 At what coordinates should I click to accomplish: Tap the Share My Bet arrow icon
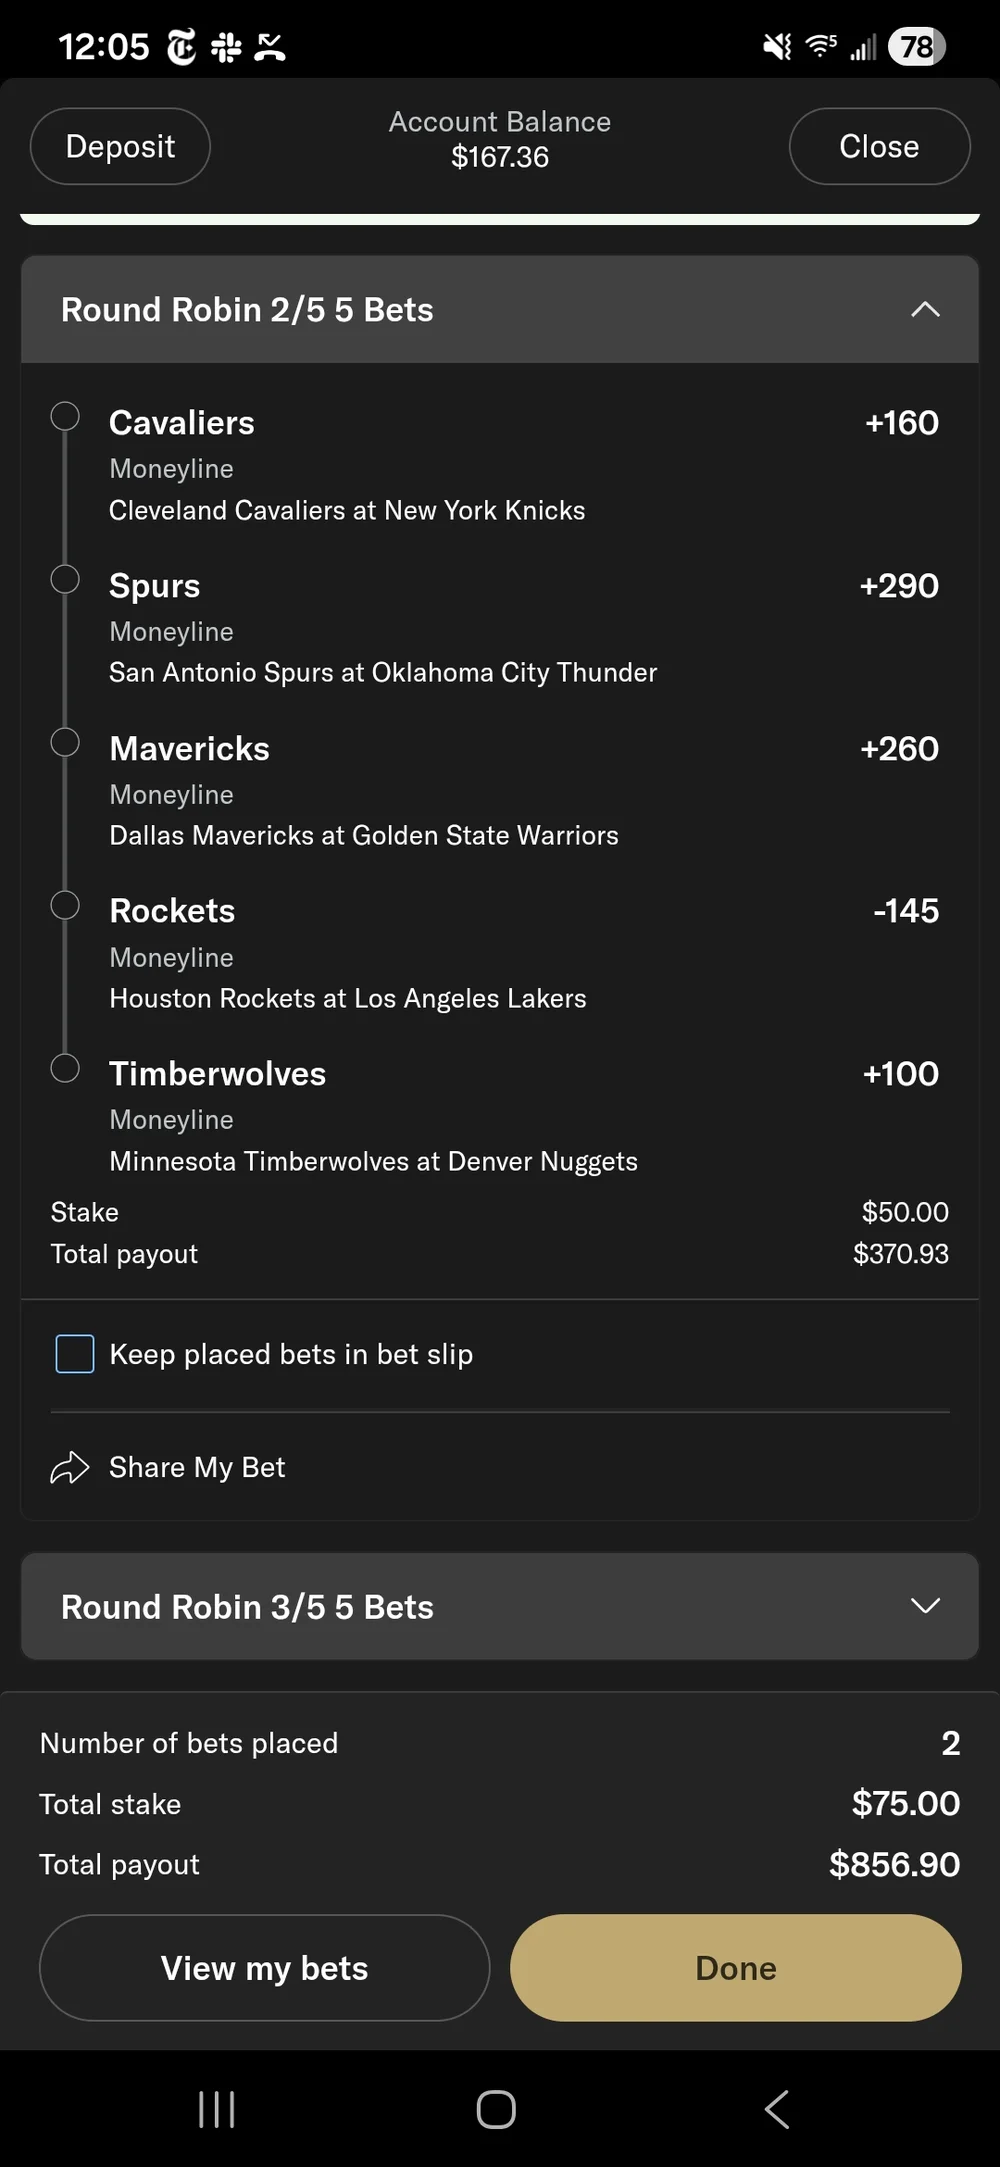pyautogui.click(x=70, y=1467)
